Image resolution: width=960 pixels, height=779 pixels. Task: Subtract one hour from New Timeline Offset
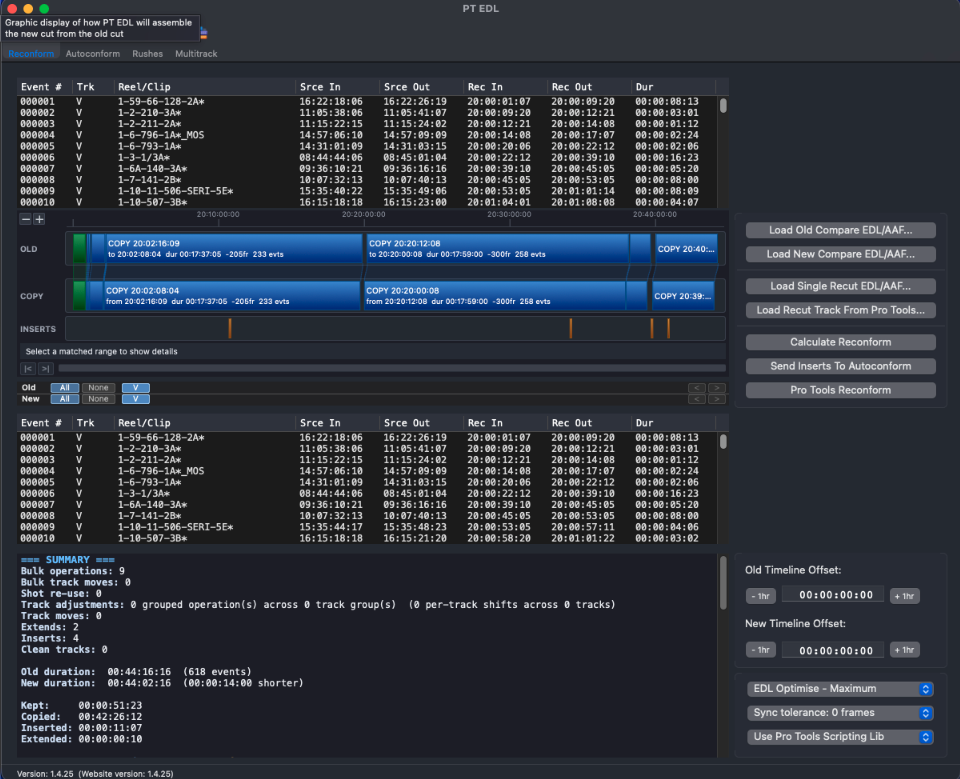[760, 650]
